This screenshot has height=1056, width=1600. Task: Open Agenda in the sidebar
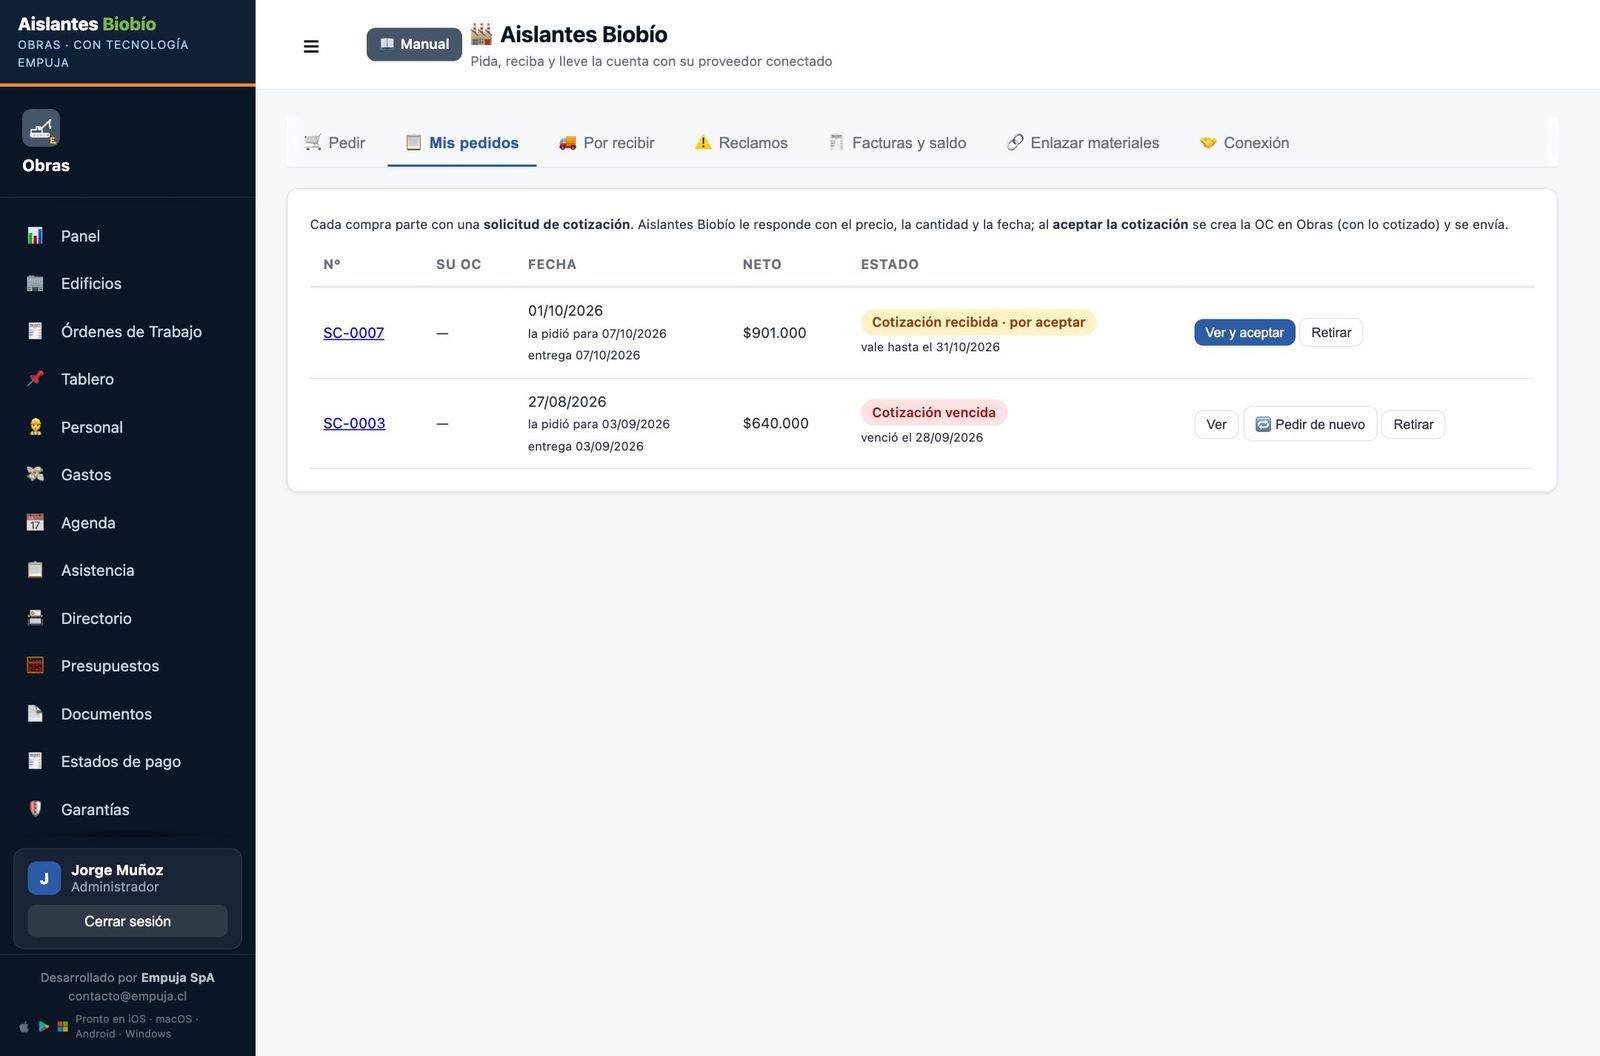(128, 522)
